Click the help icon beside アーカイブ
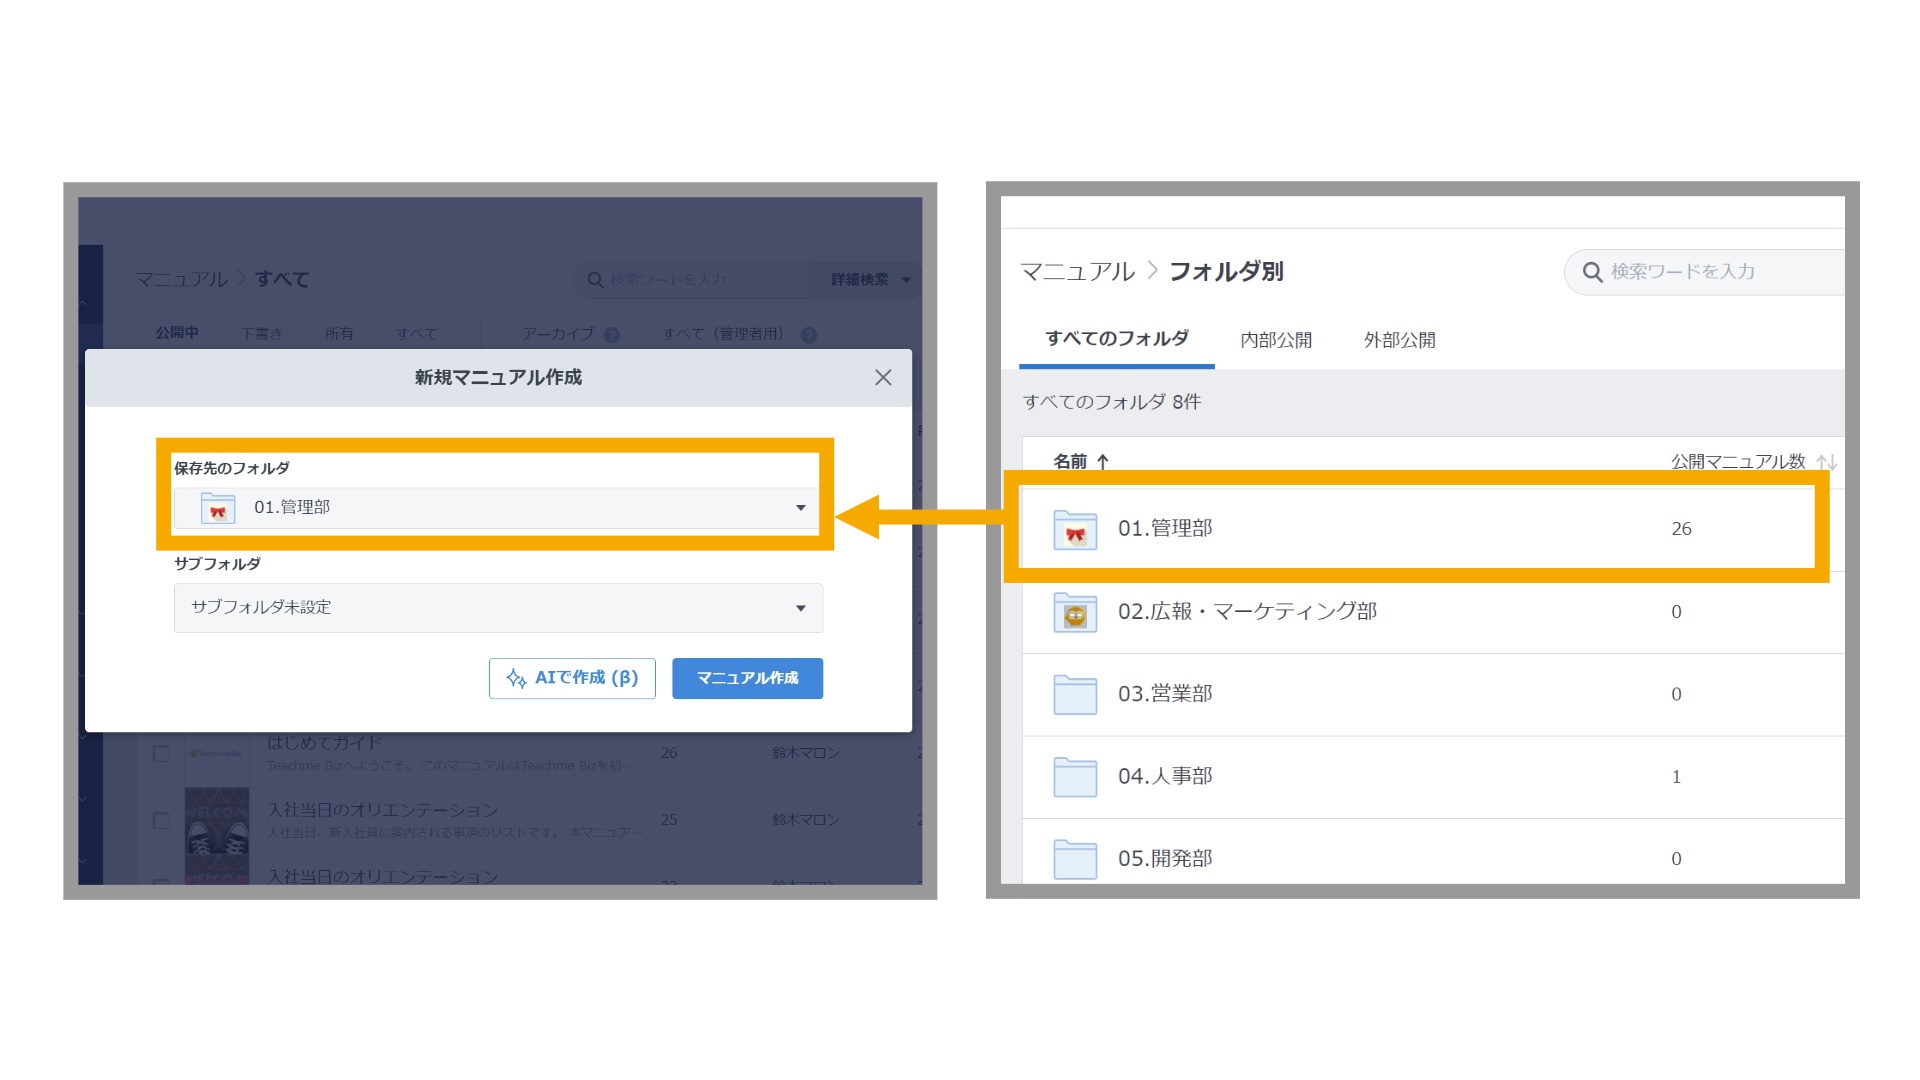 tap(612, 335)
